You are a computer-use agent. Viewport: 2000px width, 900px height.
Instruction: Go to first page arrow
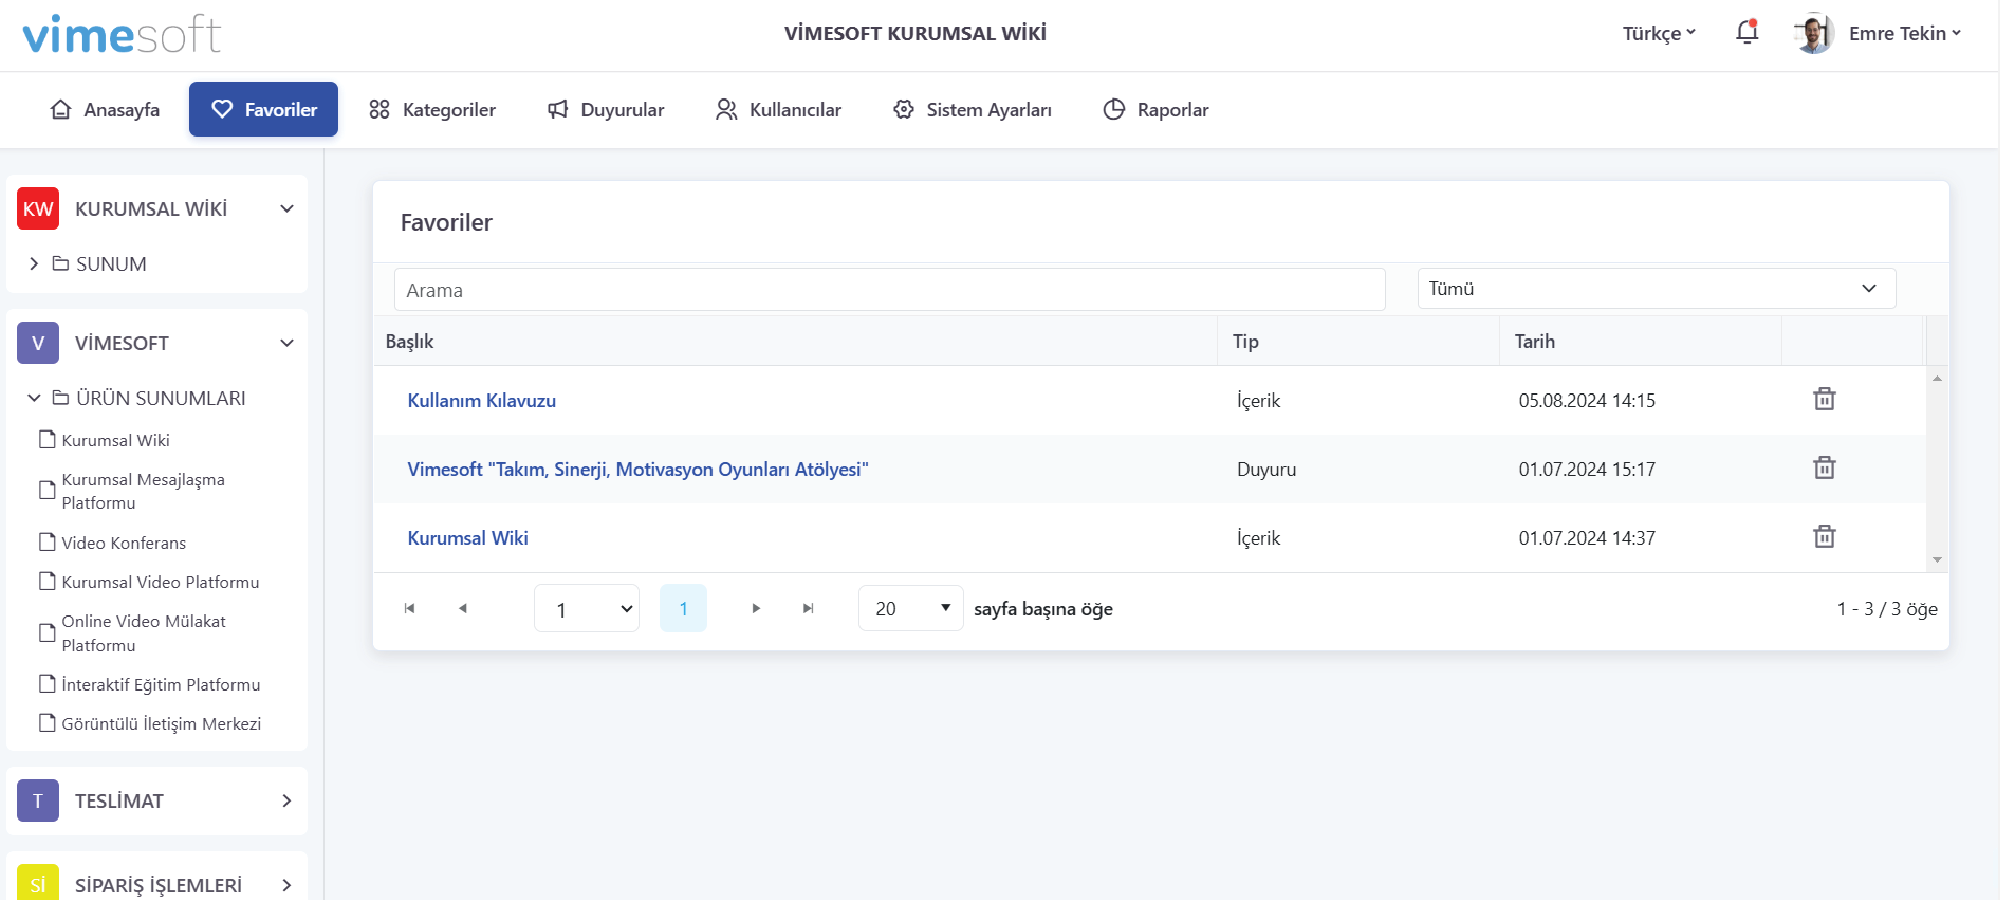[x=409, y=608]
